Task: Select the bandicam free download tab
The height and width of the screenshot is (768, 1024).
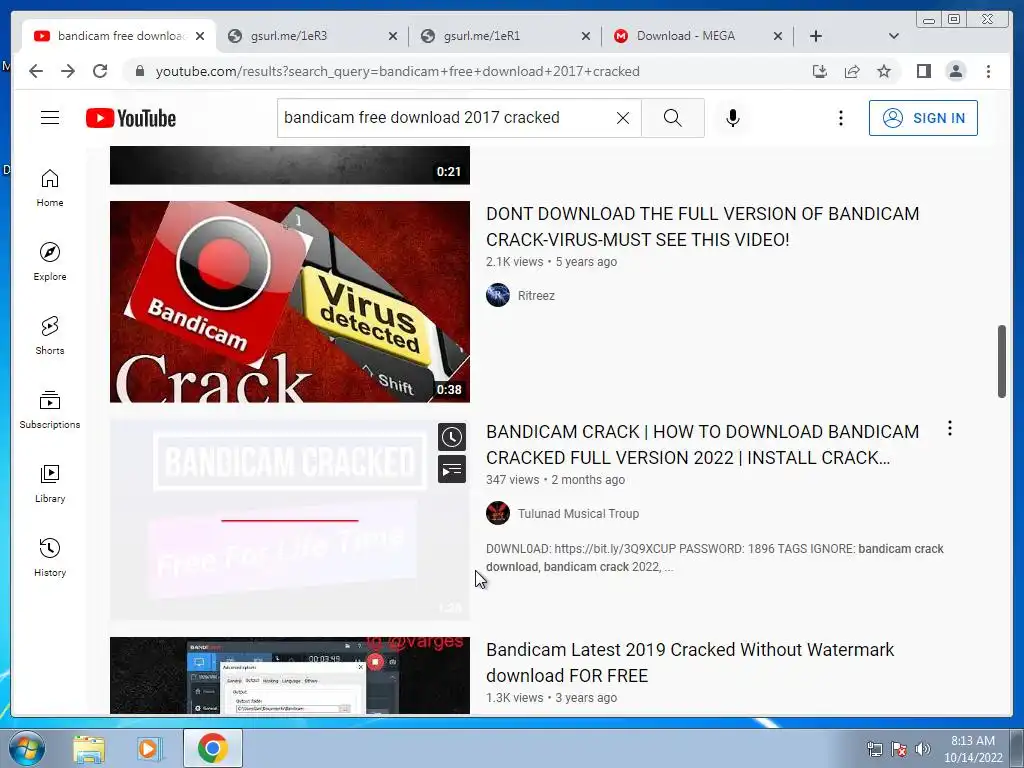Action: pyautogui.click(x=120, y=36)
